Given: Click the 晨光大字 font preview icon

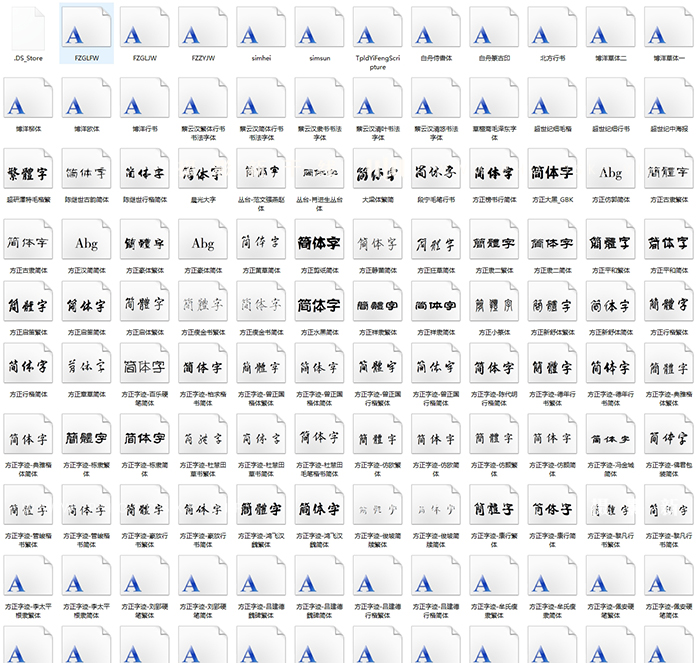Looking at the screenshot, I should (203, 169).
